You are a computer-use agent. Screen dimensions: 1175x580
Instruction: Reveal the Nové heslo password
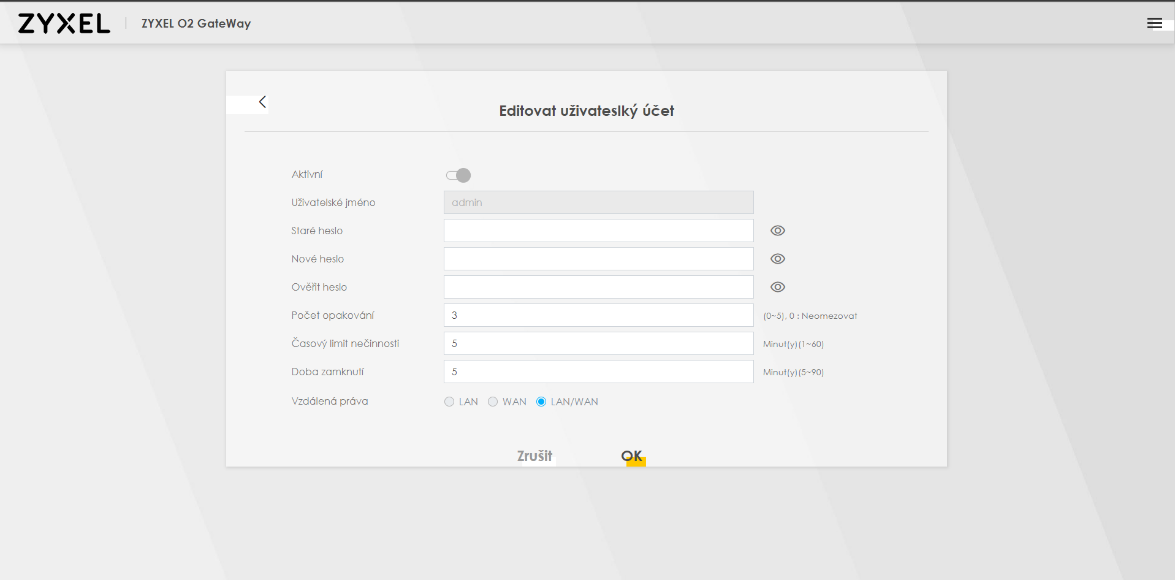click(x=778, y=259)
